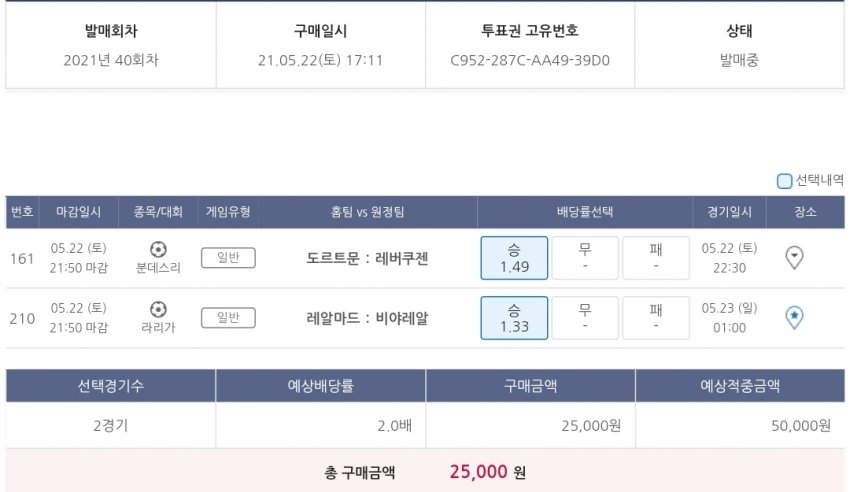The image size is (850, 492).
Task: Click the 레알마드 : 비야레알 match name
Action: (367, 318)
